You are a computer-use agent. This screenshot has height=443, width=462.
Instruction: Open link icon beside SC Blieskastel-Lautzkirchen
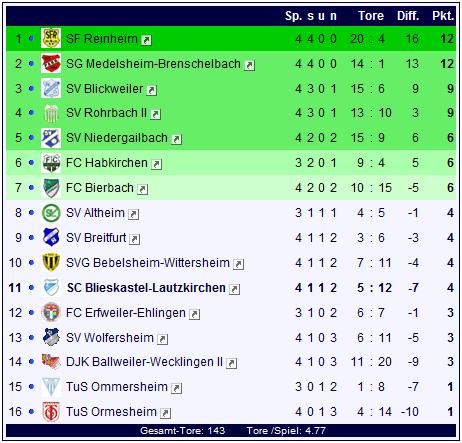click(x=234, y=289)
